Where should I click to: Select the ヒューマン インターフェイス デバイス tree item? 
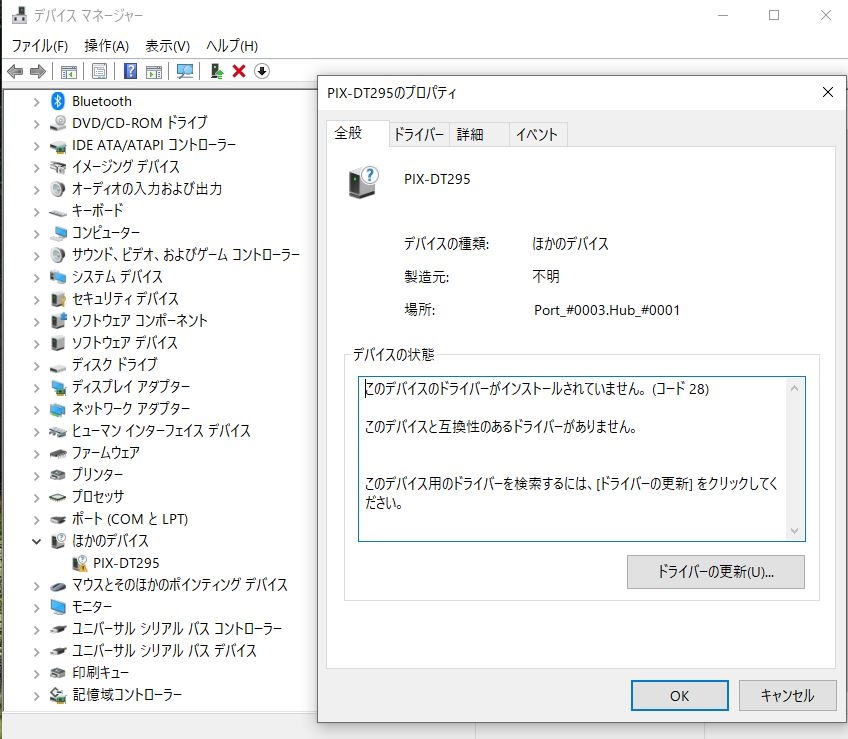[161, 431]
